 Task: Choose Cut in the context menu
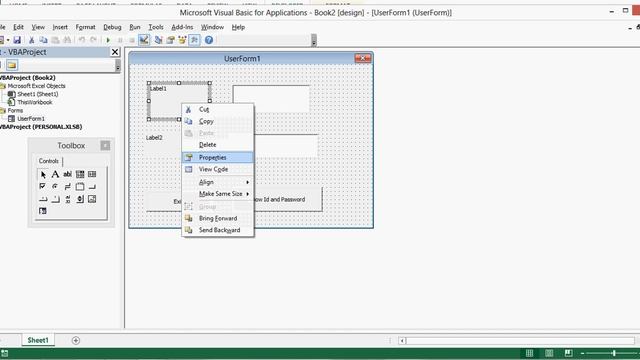coord(218,109)
